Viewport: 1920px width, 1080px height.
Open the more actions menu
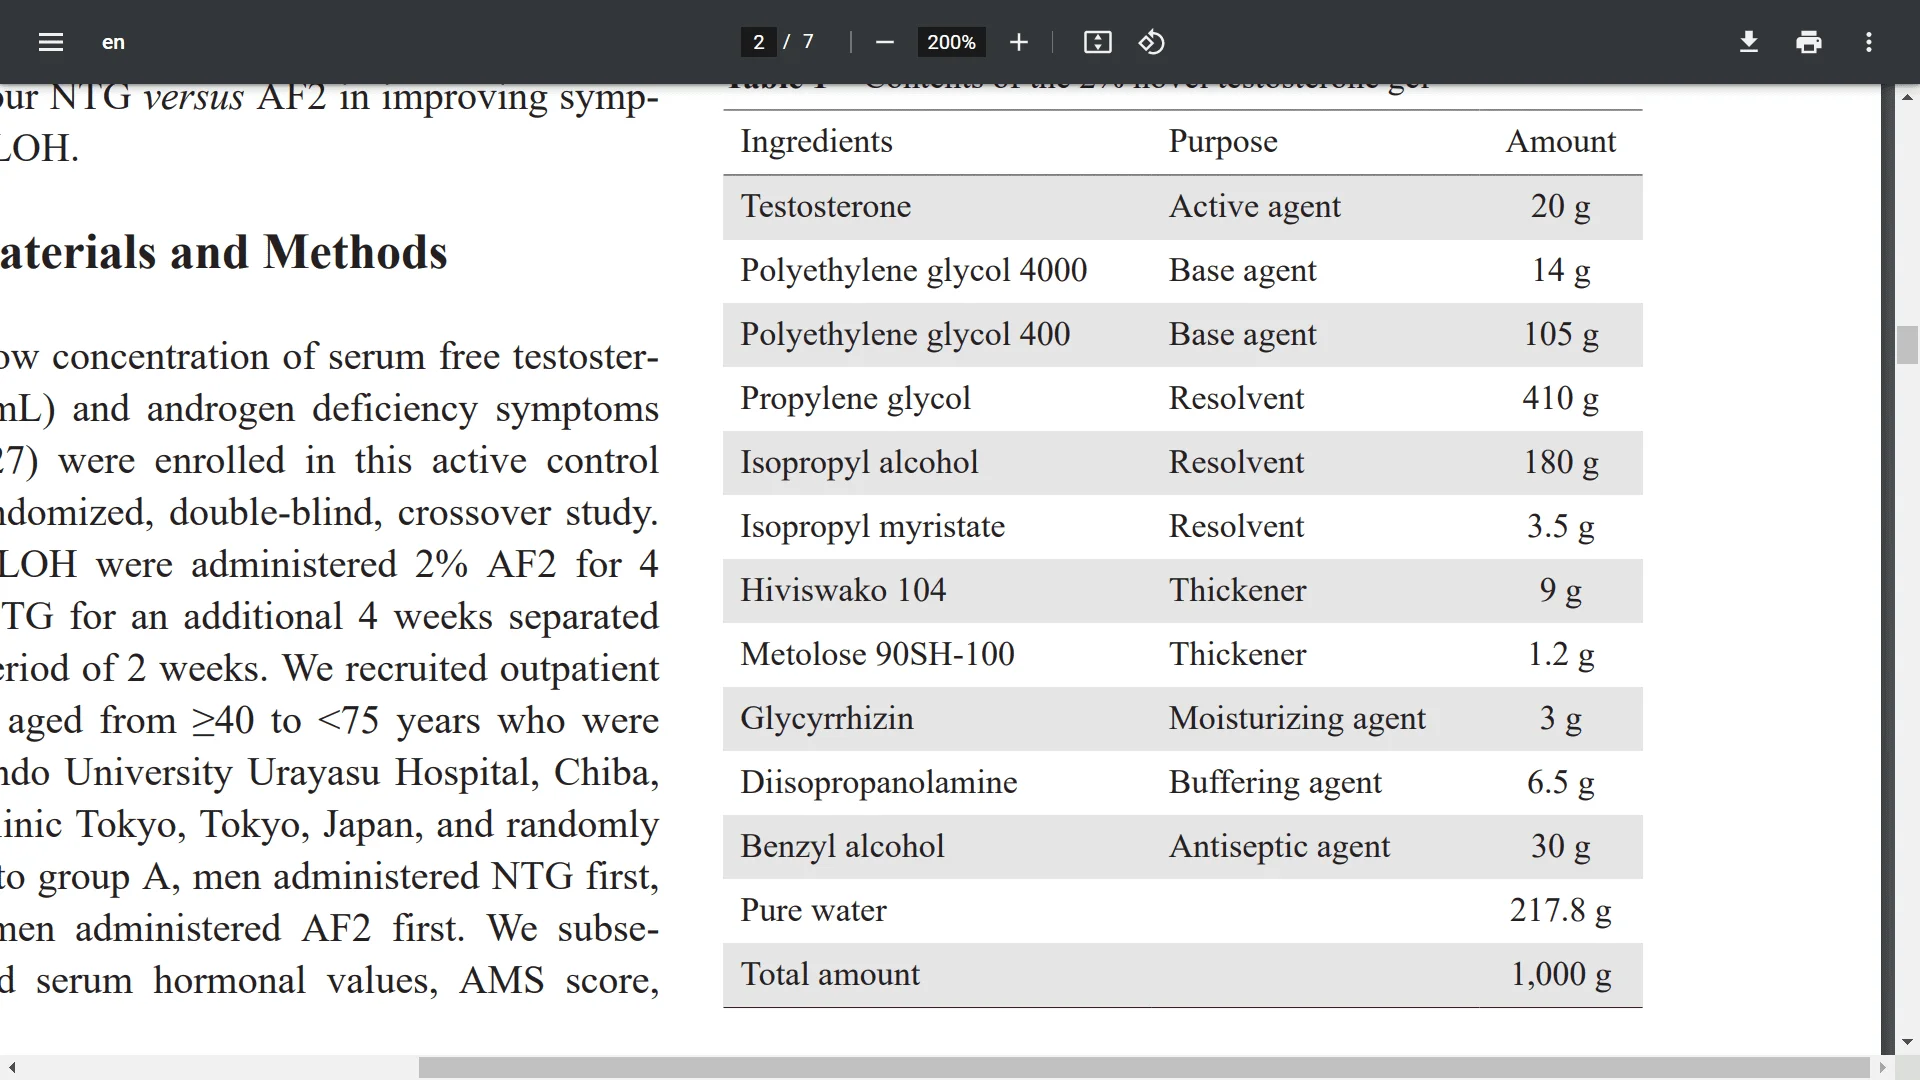click(x=1868, y=42)
